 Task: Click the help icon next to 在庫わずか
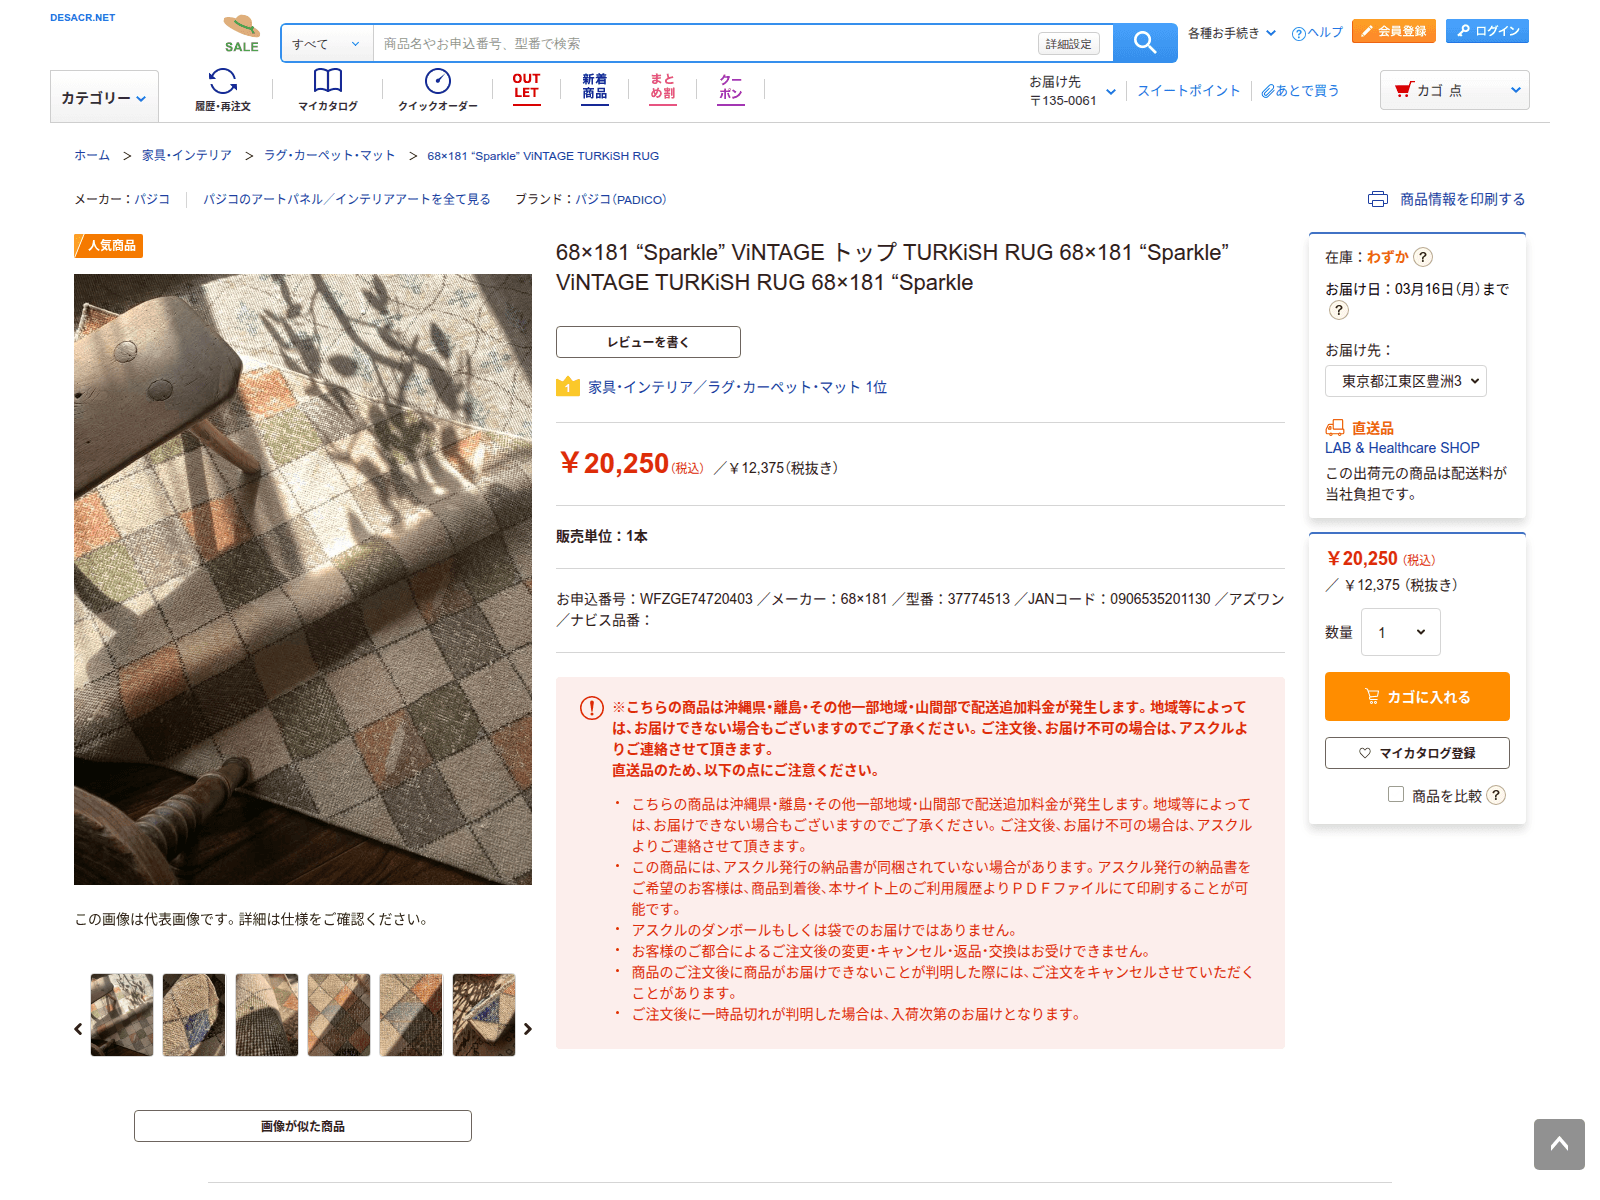pos(1423,257)
